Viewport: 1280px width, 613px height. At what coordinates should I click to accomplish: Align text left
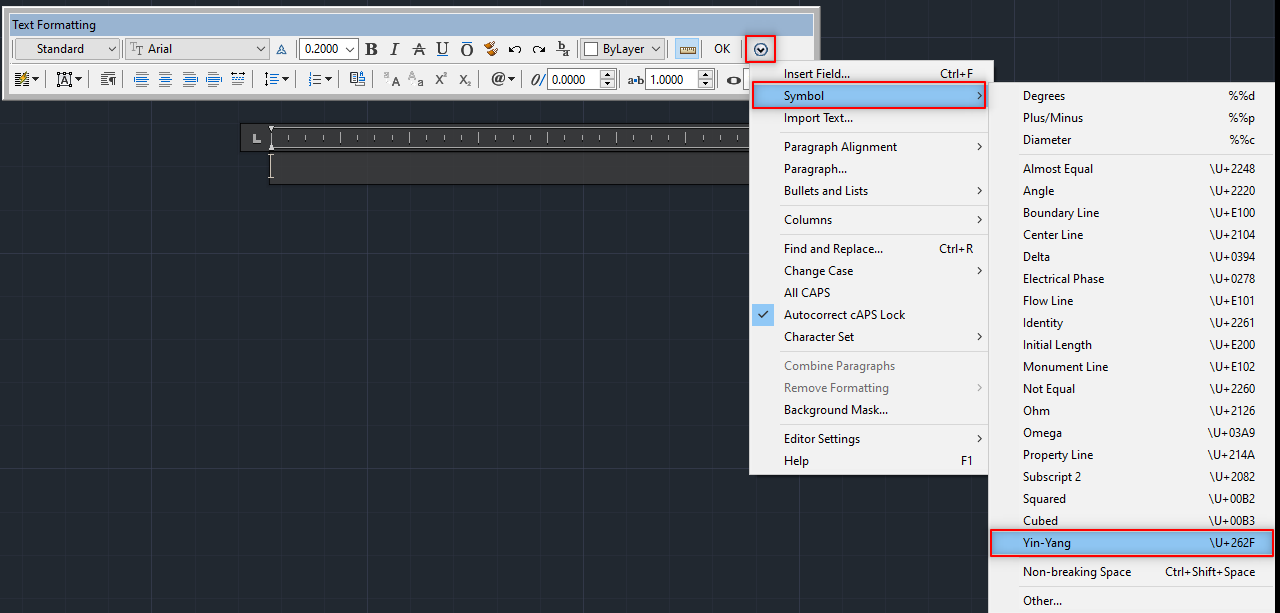pos(141,79)
